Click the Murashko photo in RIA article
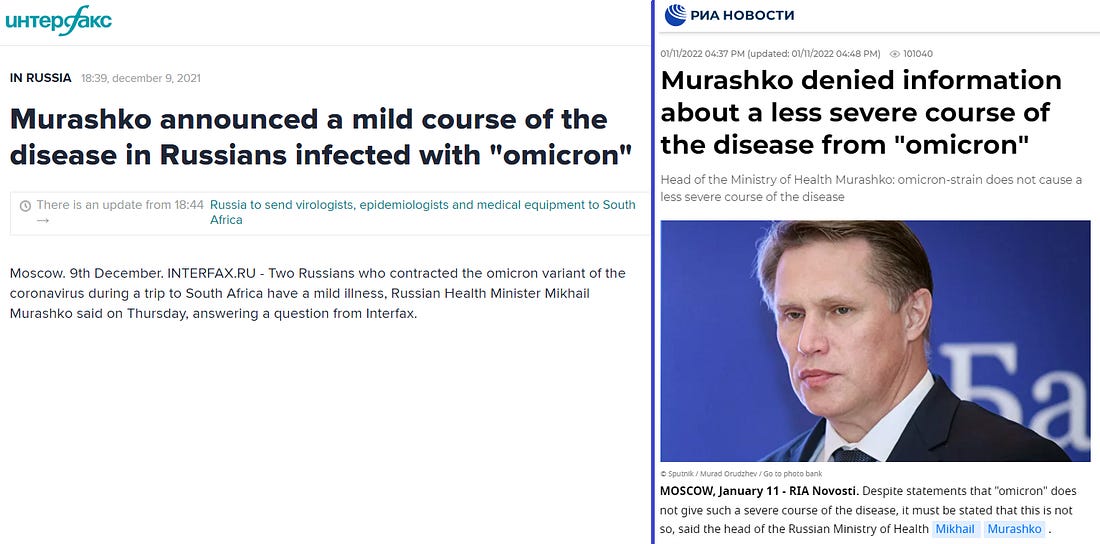Screen dimensions: 1100x544 876,340
